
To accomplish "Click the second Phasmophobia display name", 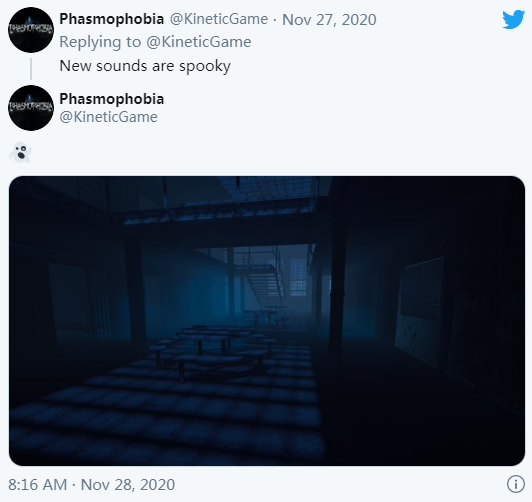I will [x=112, y=99].
